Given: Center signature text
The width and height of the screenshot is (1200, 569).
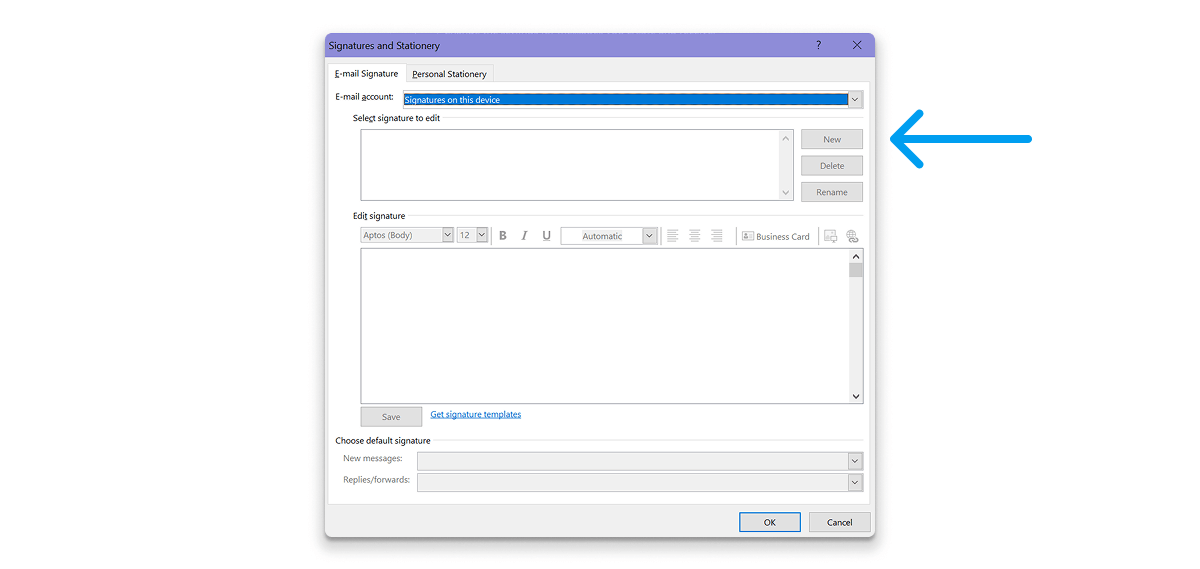Looking at the screenshot, I should point(694,236).
